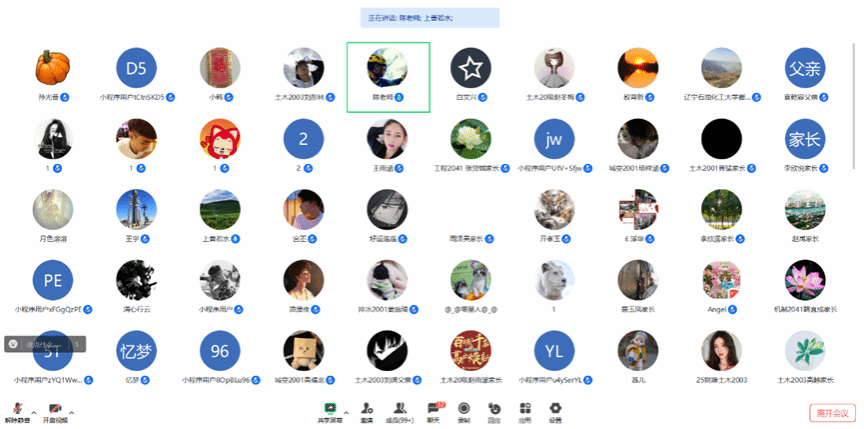Click the current speaker banner at top
The image size is (864, 429).
(430, 18)
